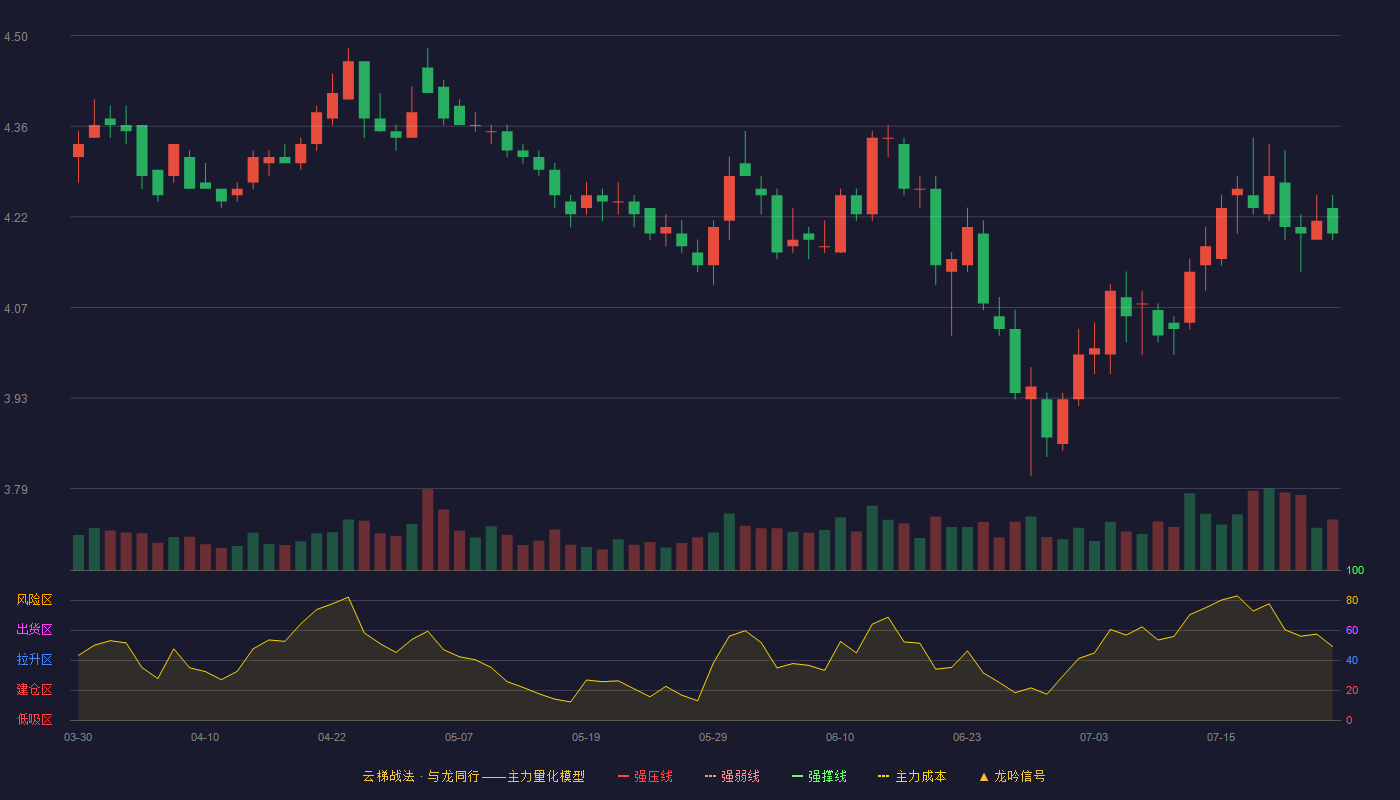Click the yellow dotted marker for 主力成本

883,776
